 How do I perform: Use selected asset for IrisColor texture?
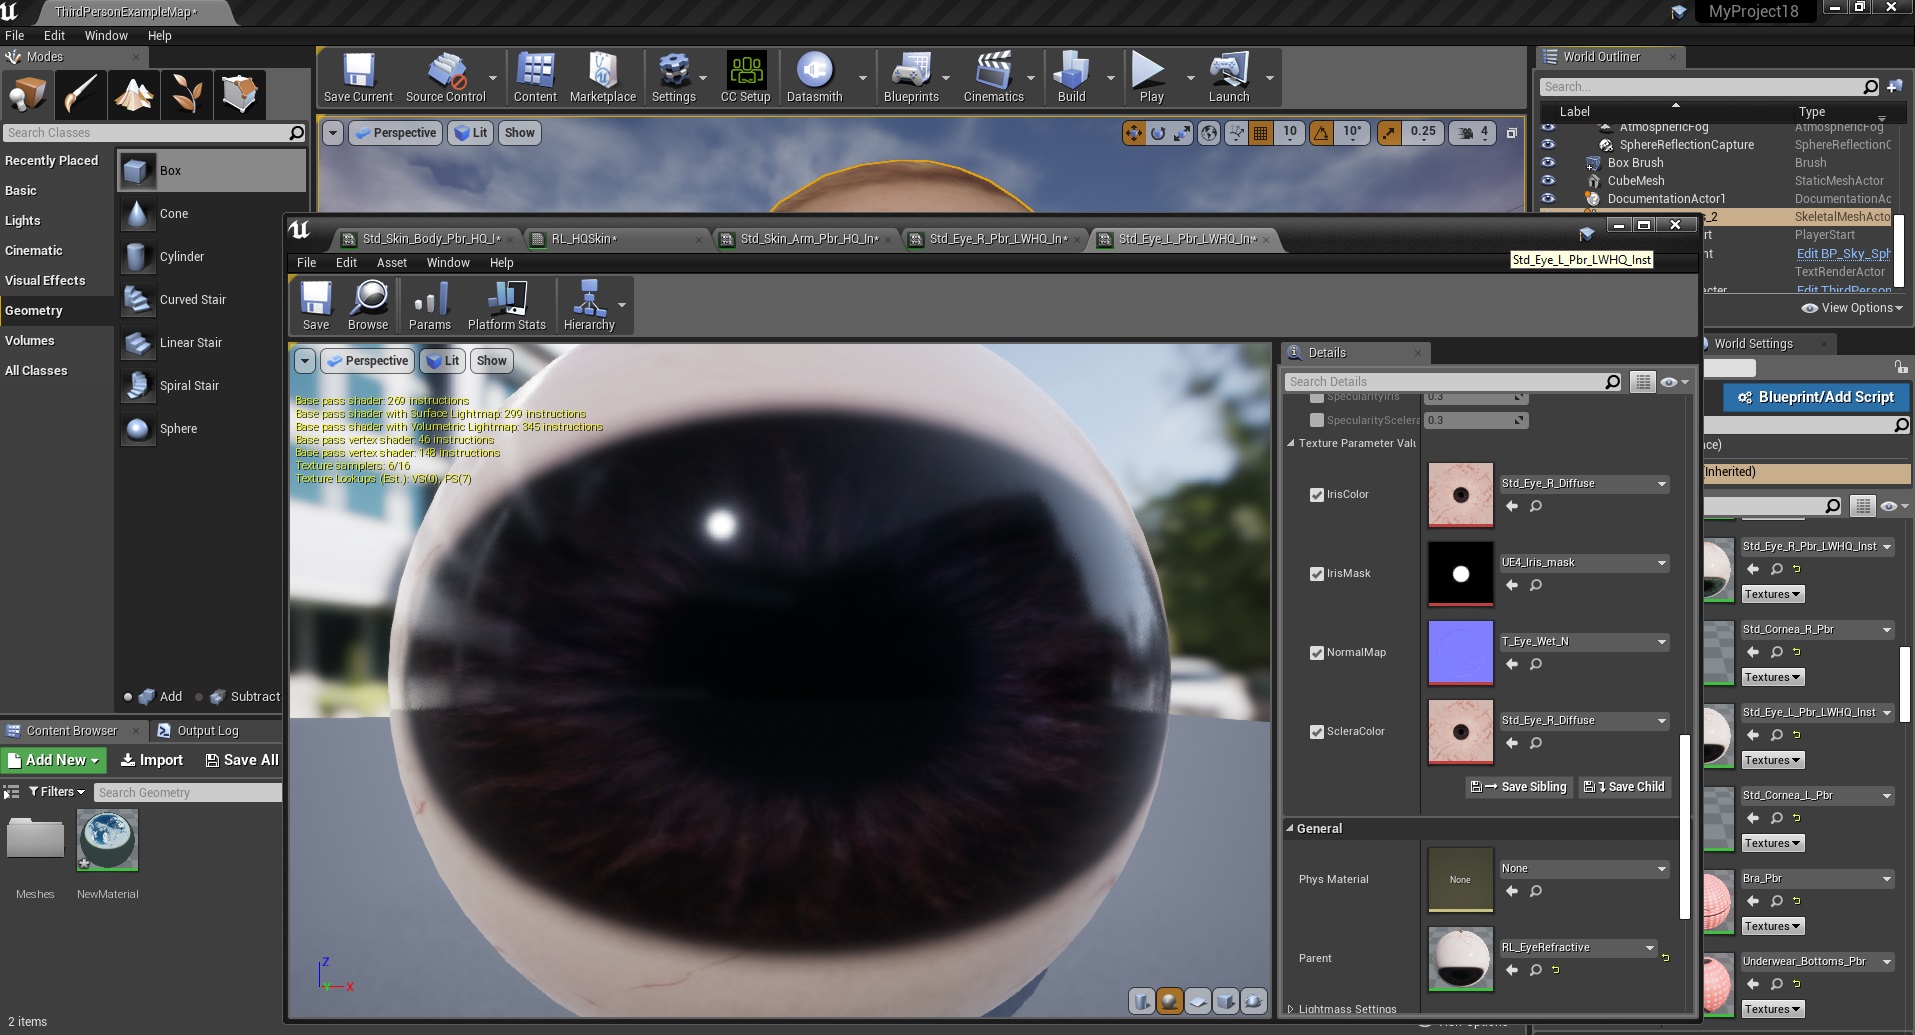[x=1512, y=506]
